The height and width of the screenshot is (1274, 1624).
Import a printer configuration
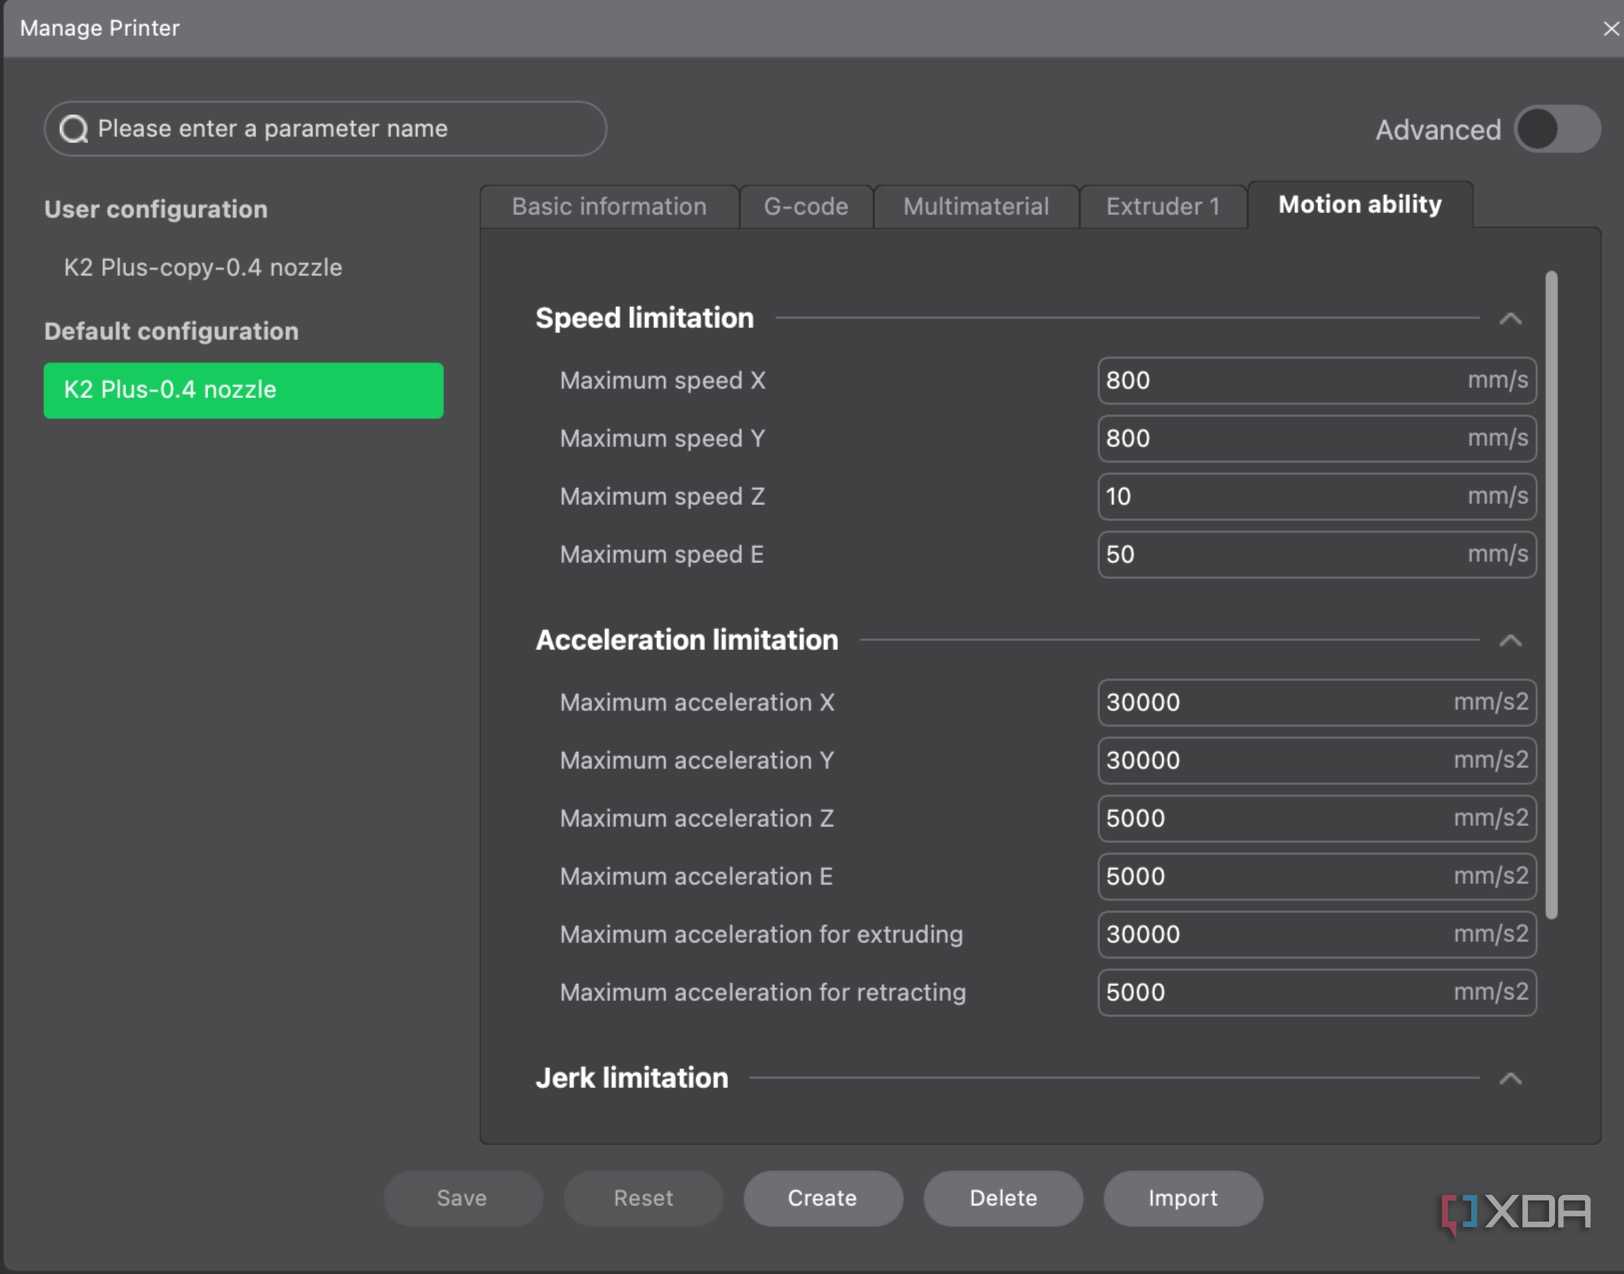[1183, 1198]
